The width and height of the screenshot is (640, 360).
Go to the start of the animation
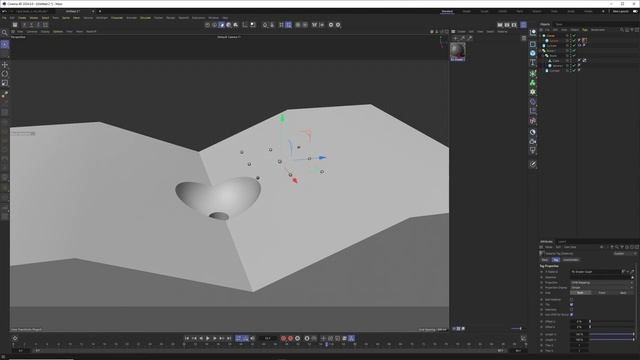pyautogui.click(x=187, y=338)
